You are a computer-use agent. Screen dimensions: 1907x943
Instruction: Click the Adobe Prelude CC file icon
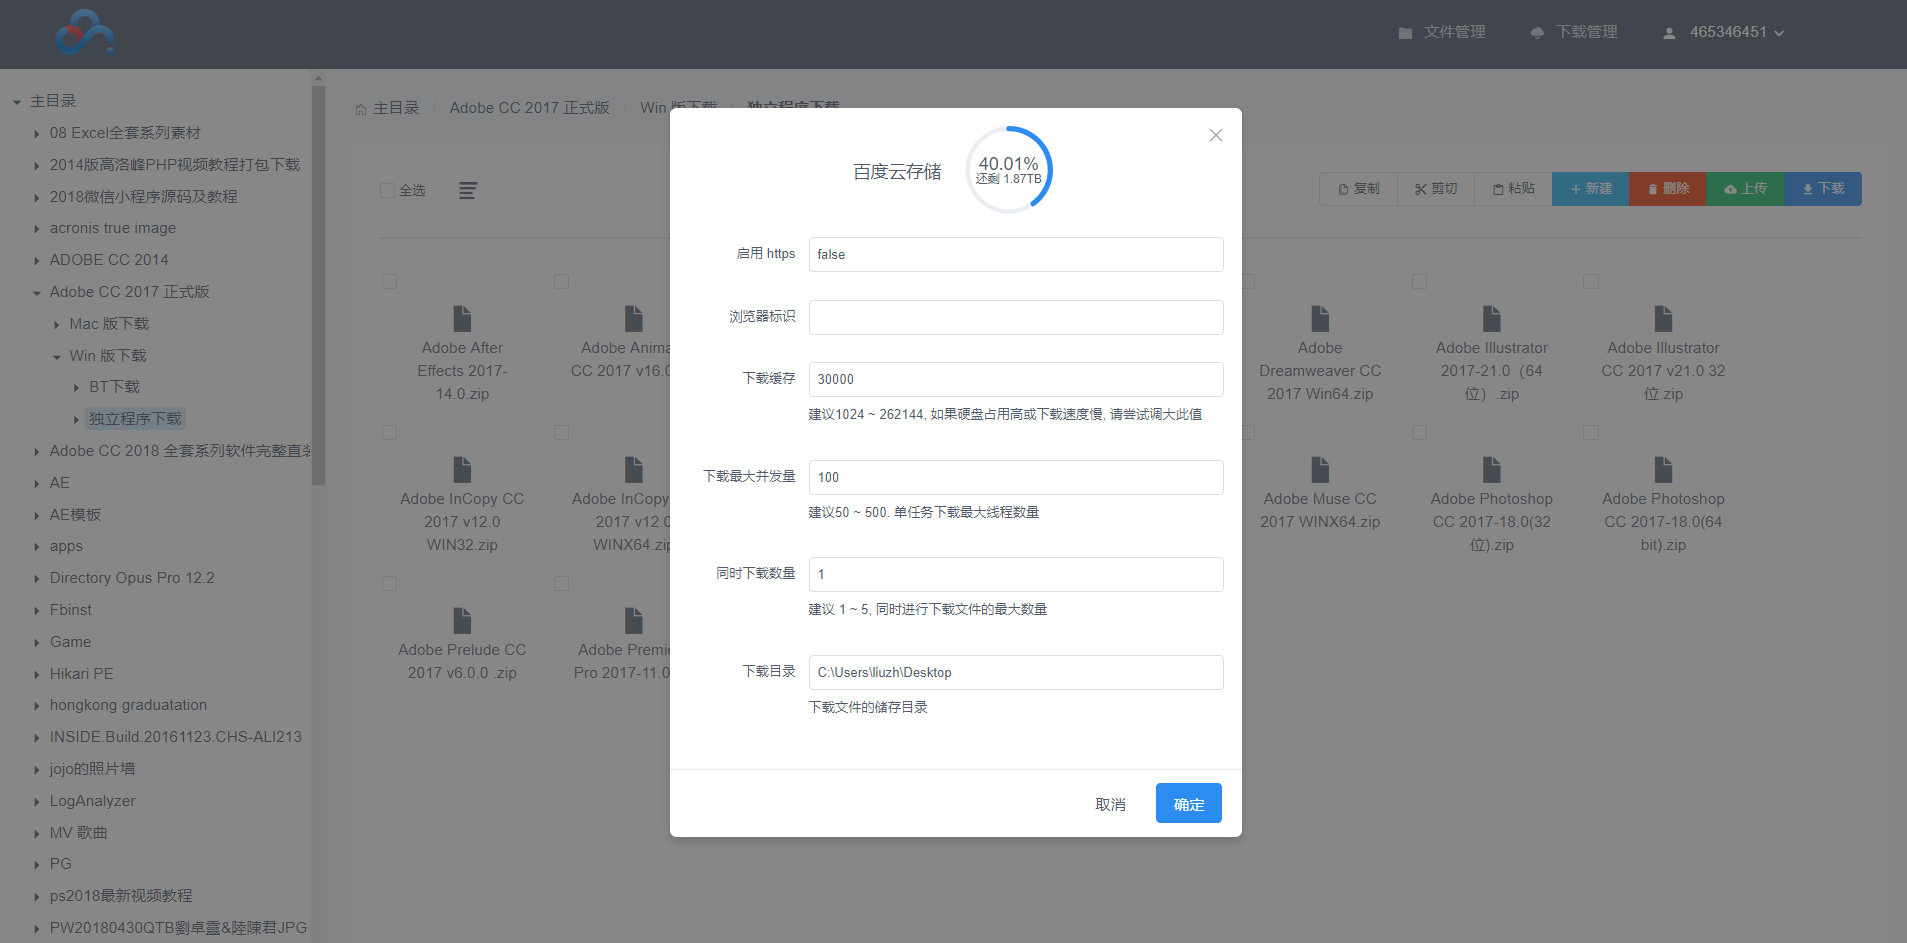click(x=462, y=621)
